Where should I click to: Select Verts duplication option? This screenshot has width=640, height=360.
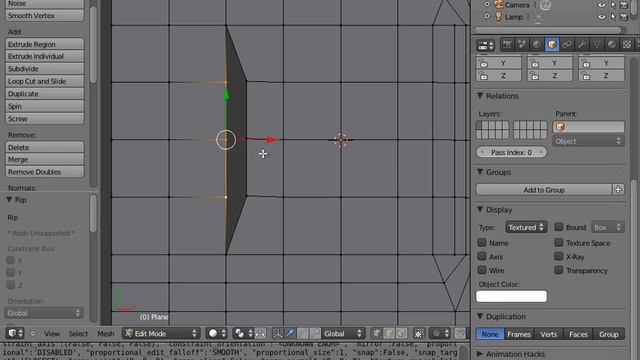tap(549, 334)
